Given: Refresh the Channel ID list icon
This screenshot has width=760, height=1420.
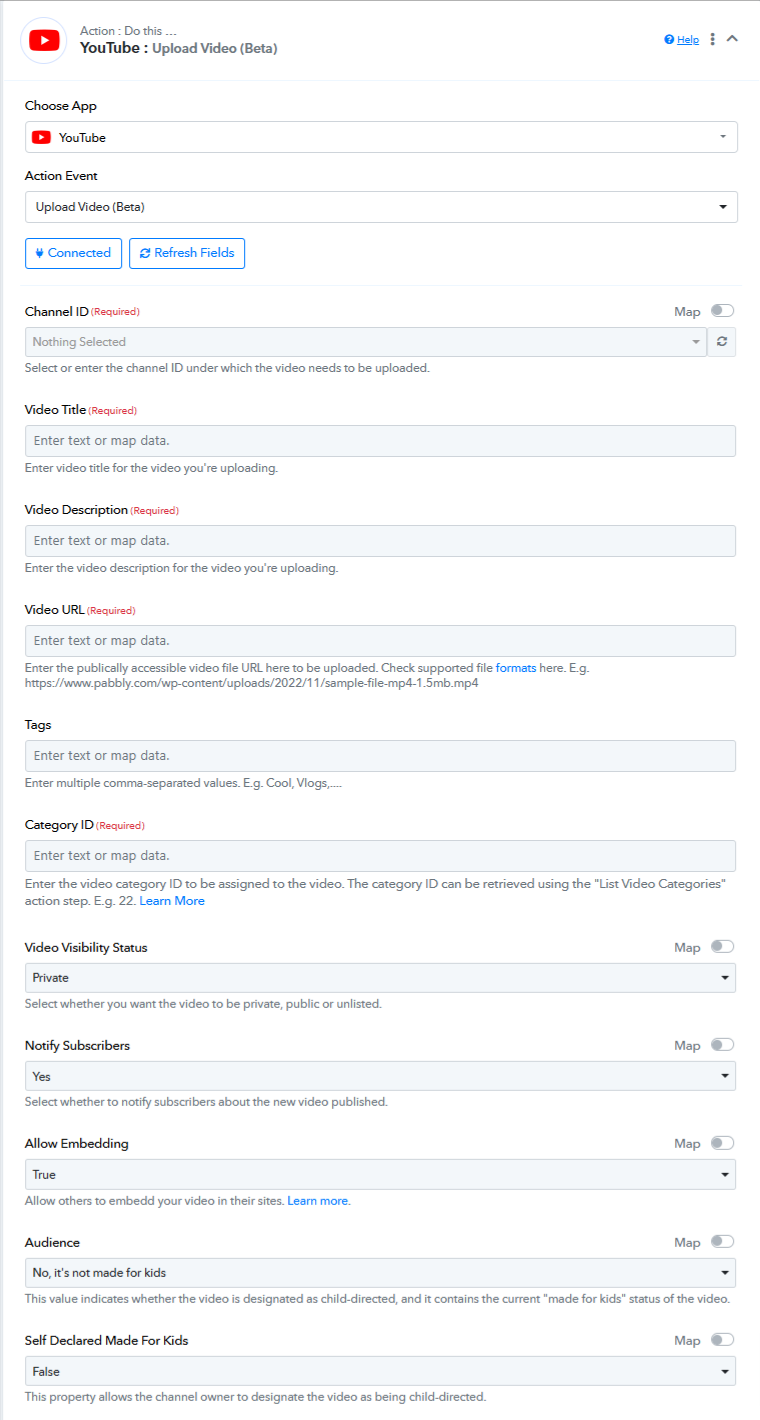Looking at the screenshot, I should pyautogui.click(x=721, y=342).
